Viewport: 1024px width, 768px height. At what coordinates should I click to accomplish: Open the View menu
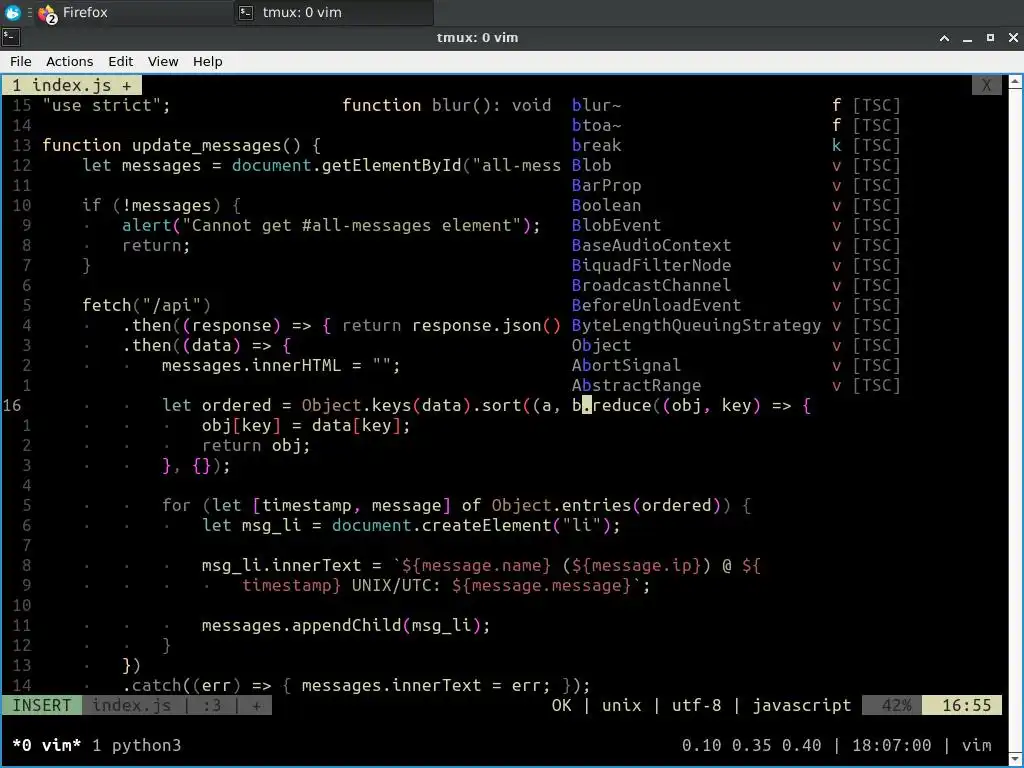[163, 61]
